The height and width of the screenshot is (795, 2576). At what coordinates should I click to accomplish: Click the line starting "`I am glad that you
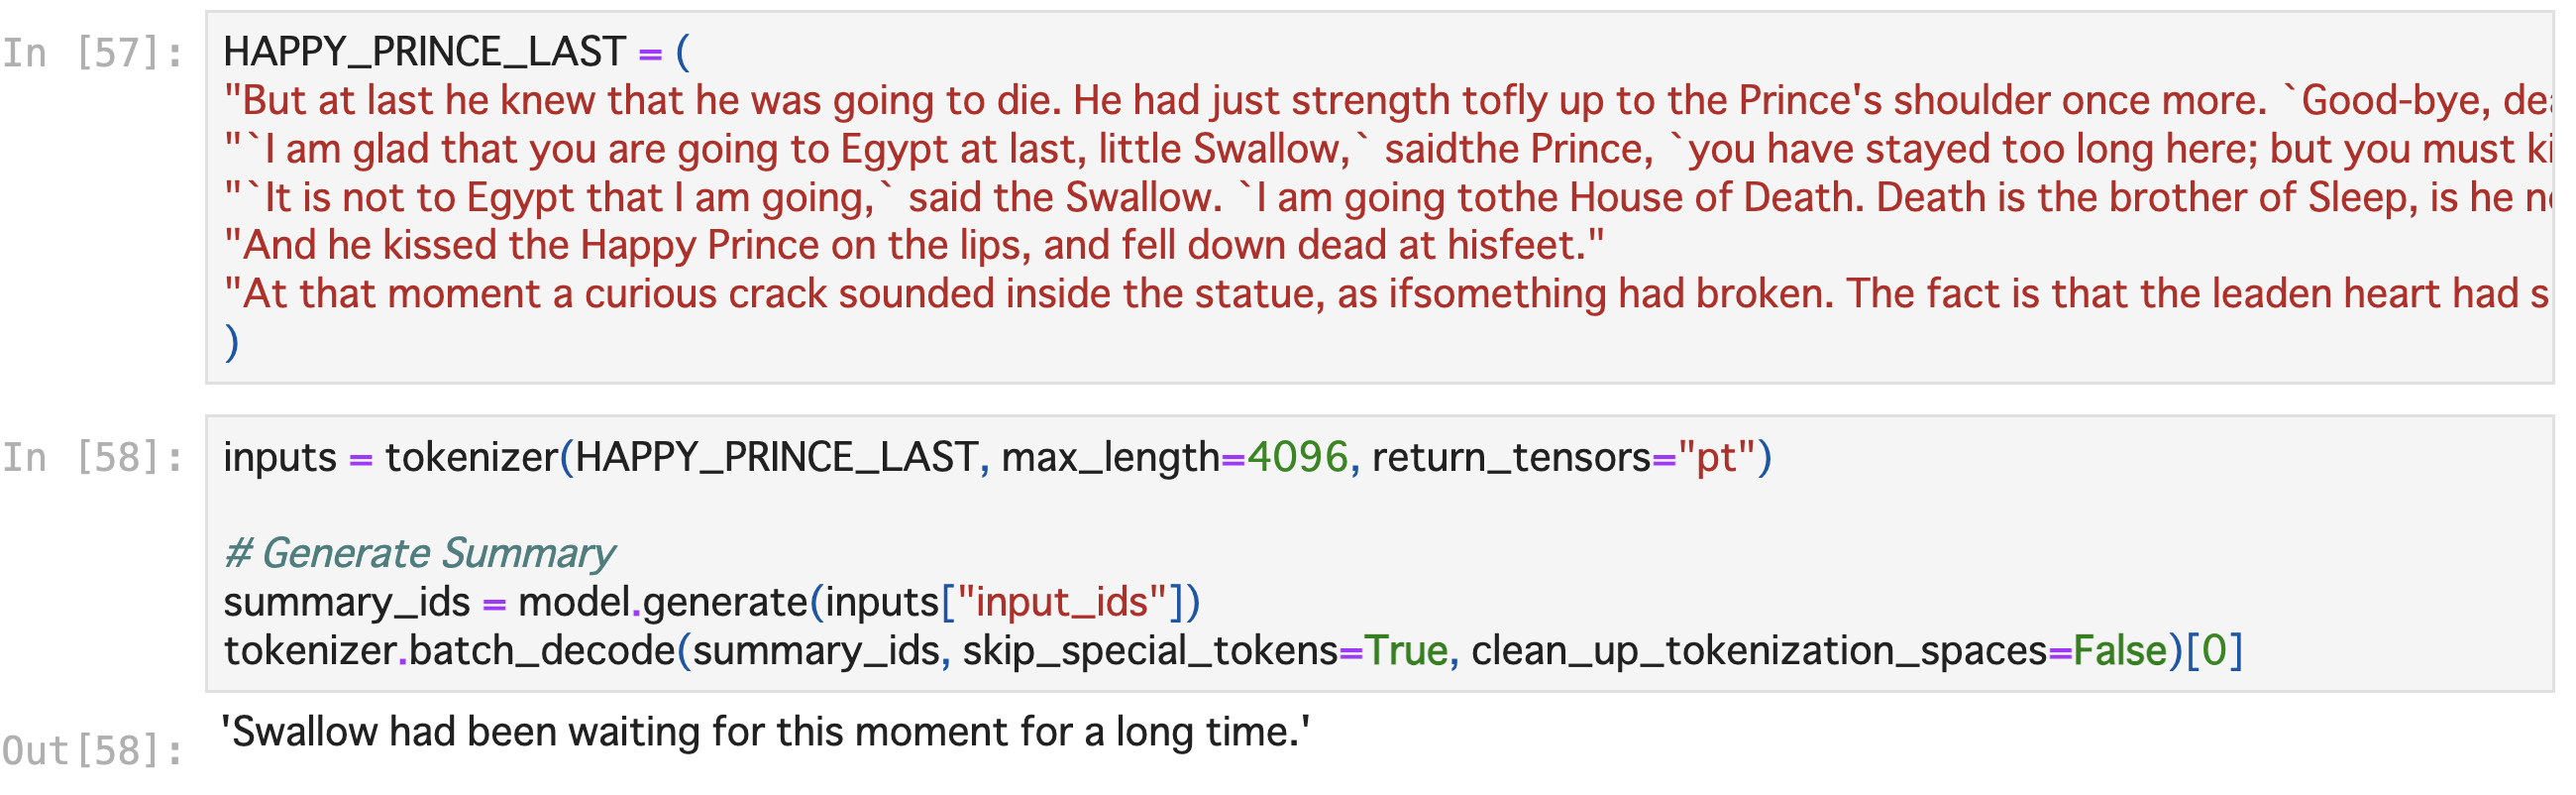click(x=1388, y=149)
